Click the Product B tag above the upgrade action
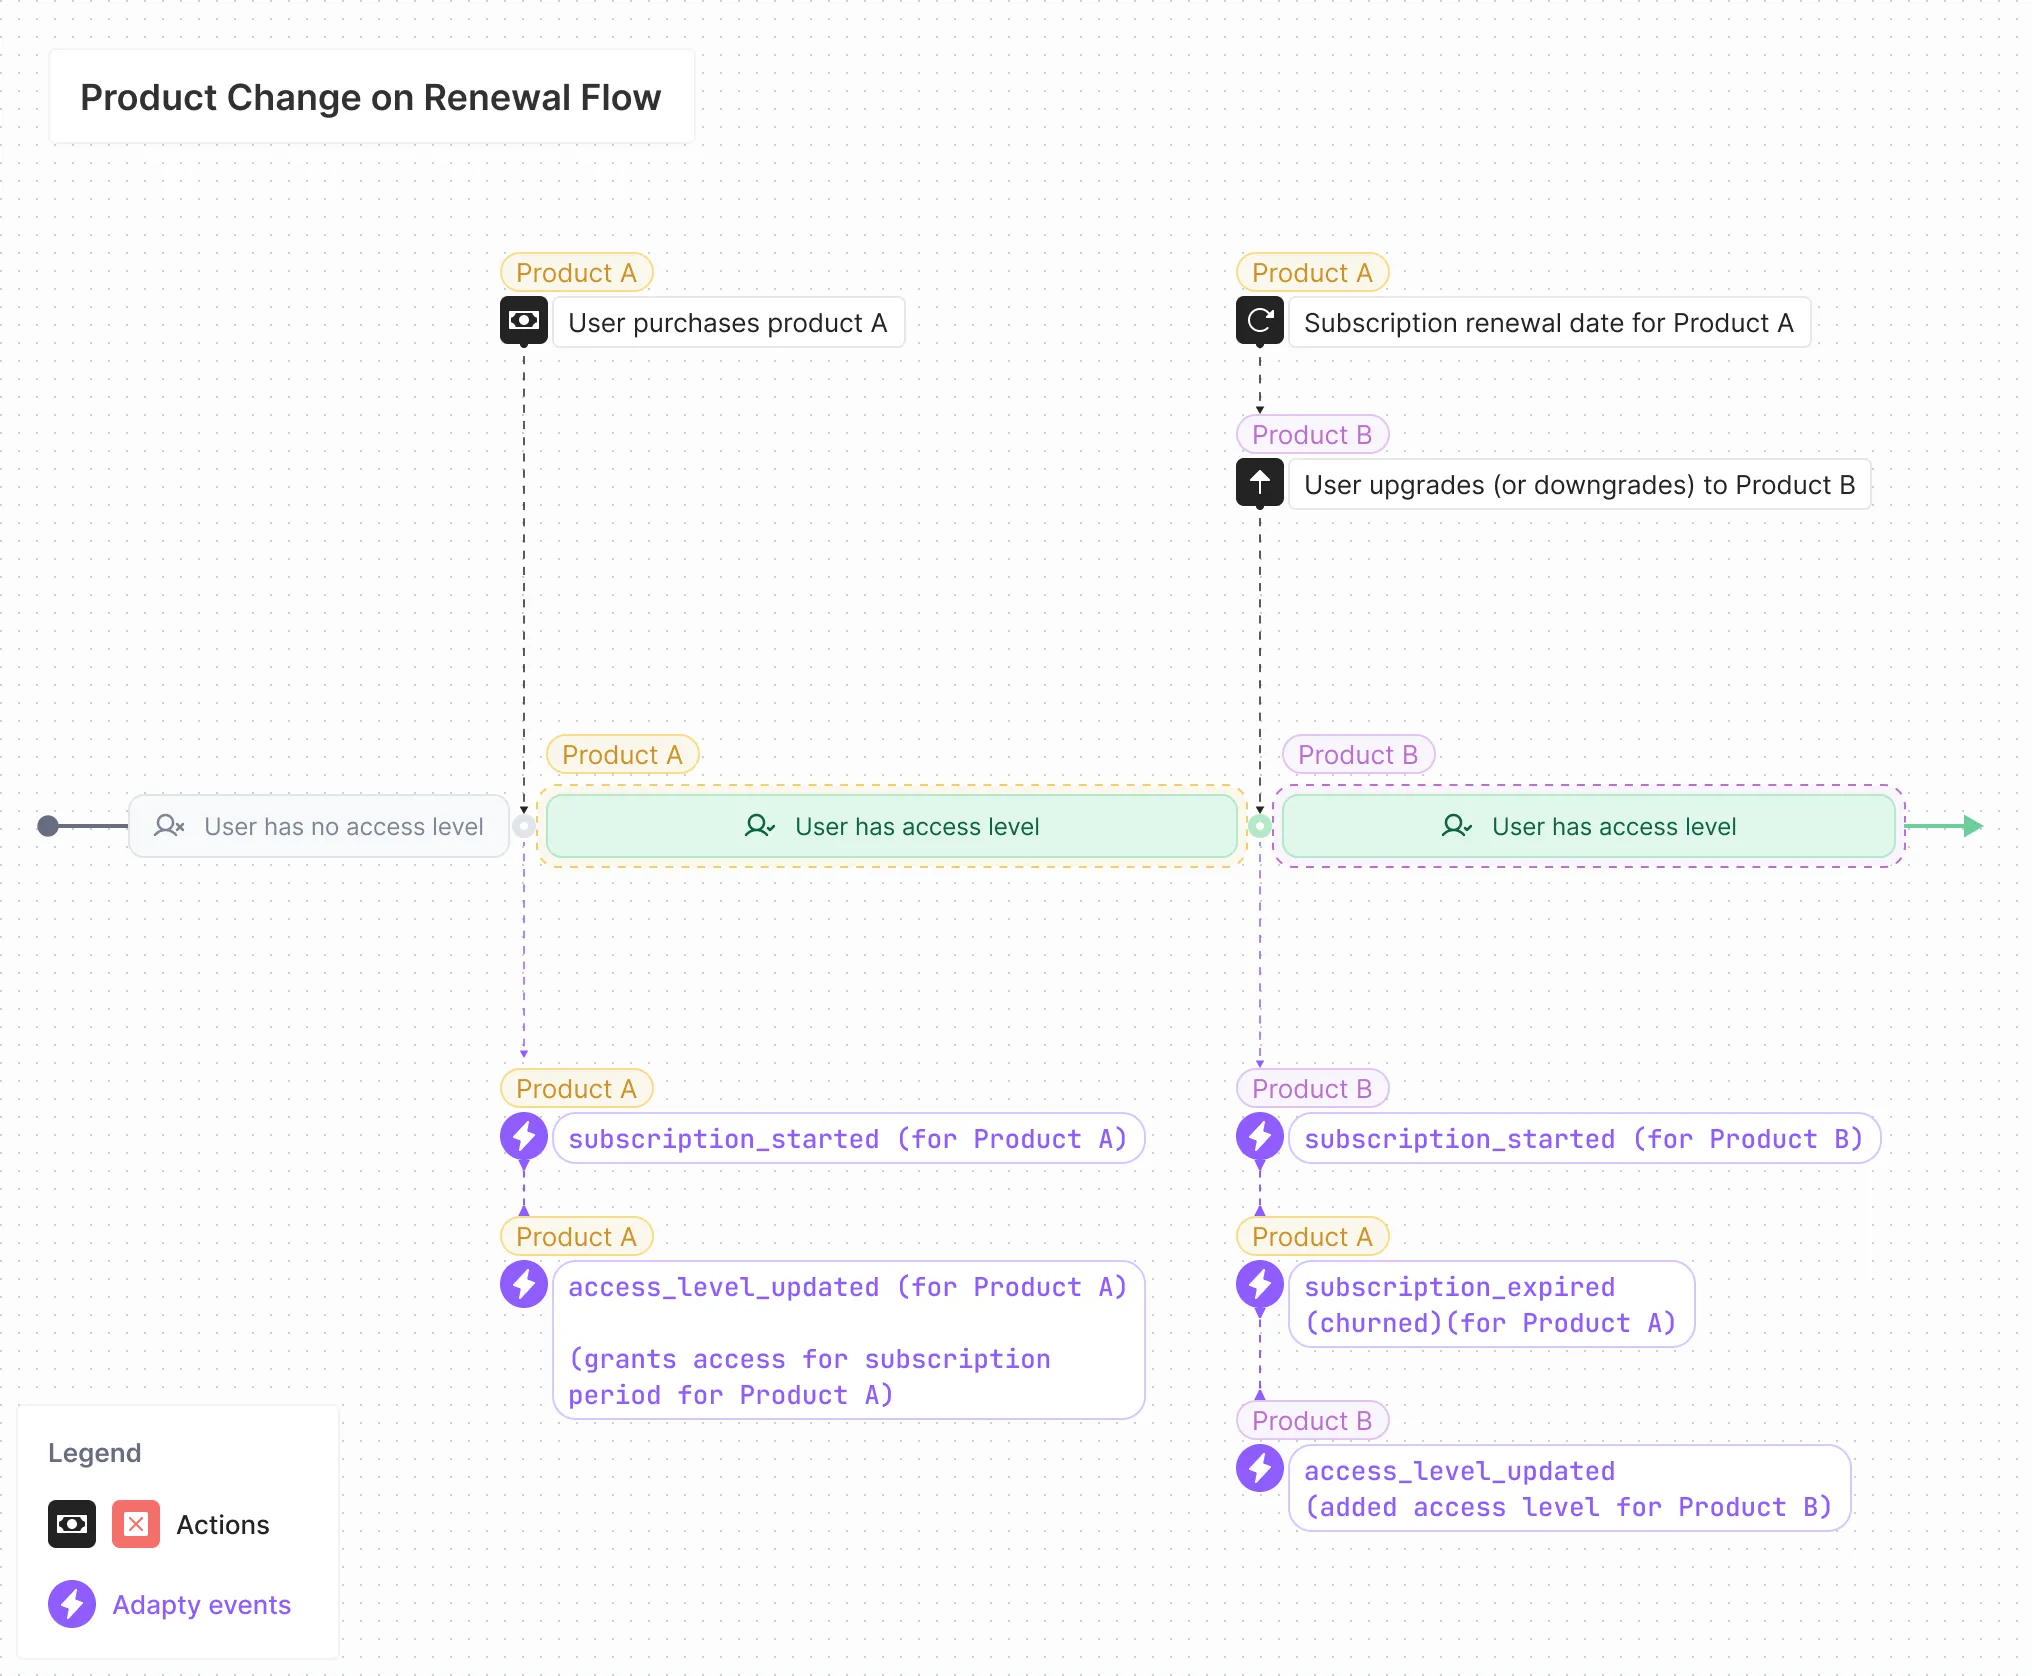 1312,435
